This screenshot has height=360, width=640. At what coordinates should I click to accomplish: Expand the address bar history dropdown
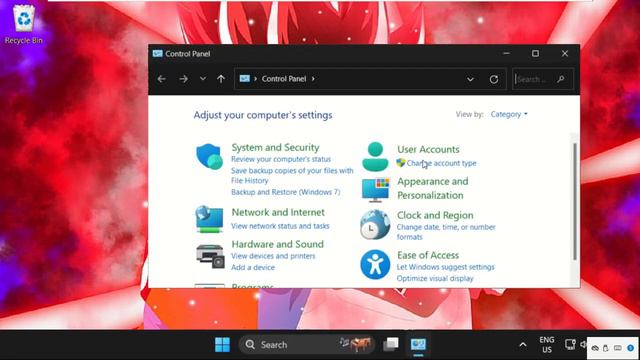click(470, 79)
